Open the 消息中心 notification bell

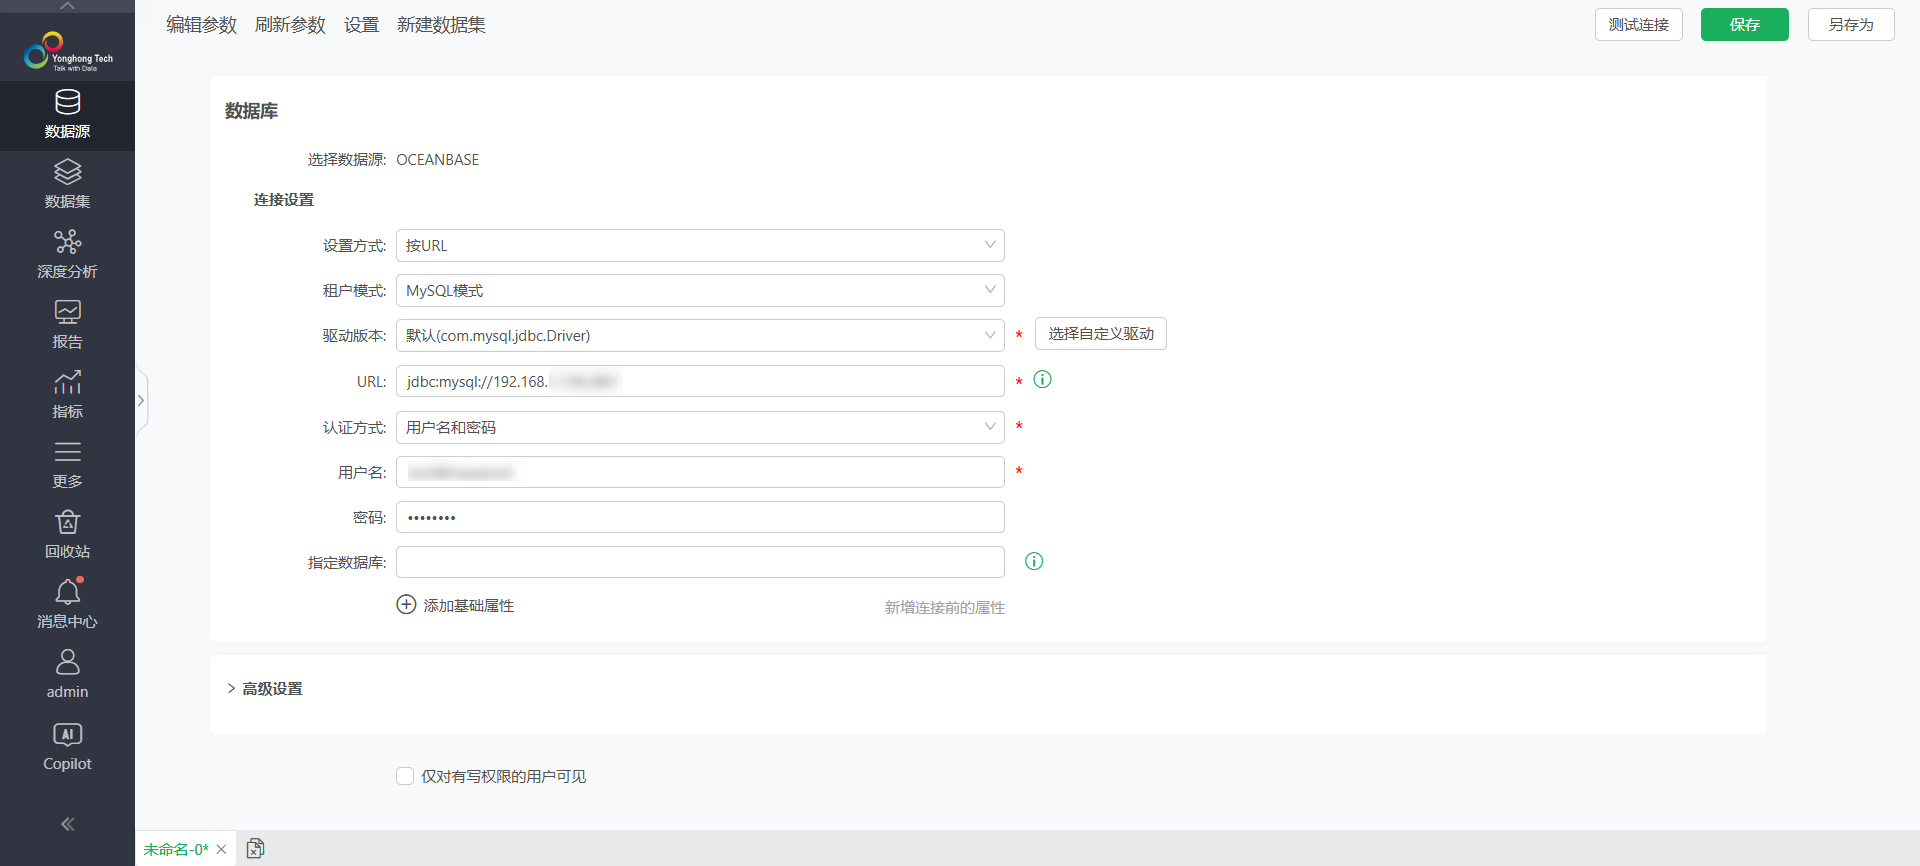tap(67, 605)
